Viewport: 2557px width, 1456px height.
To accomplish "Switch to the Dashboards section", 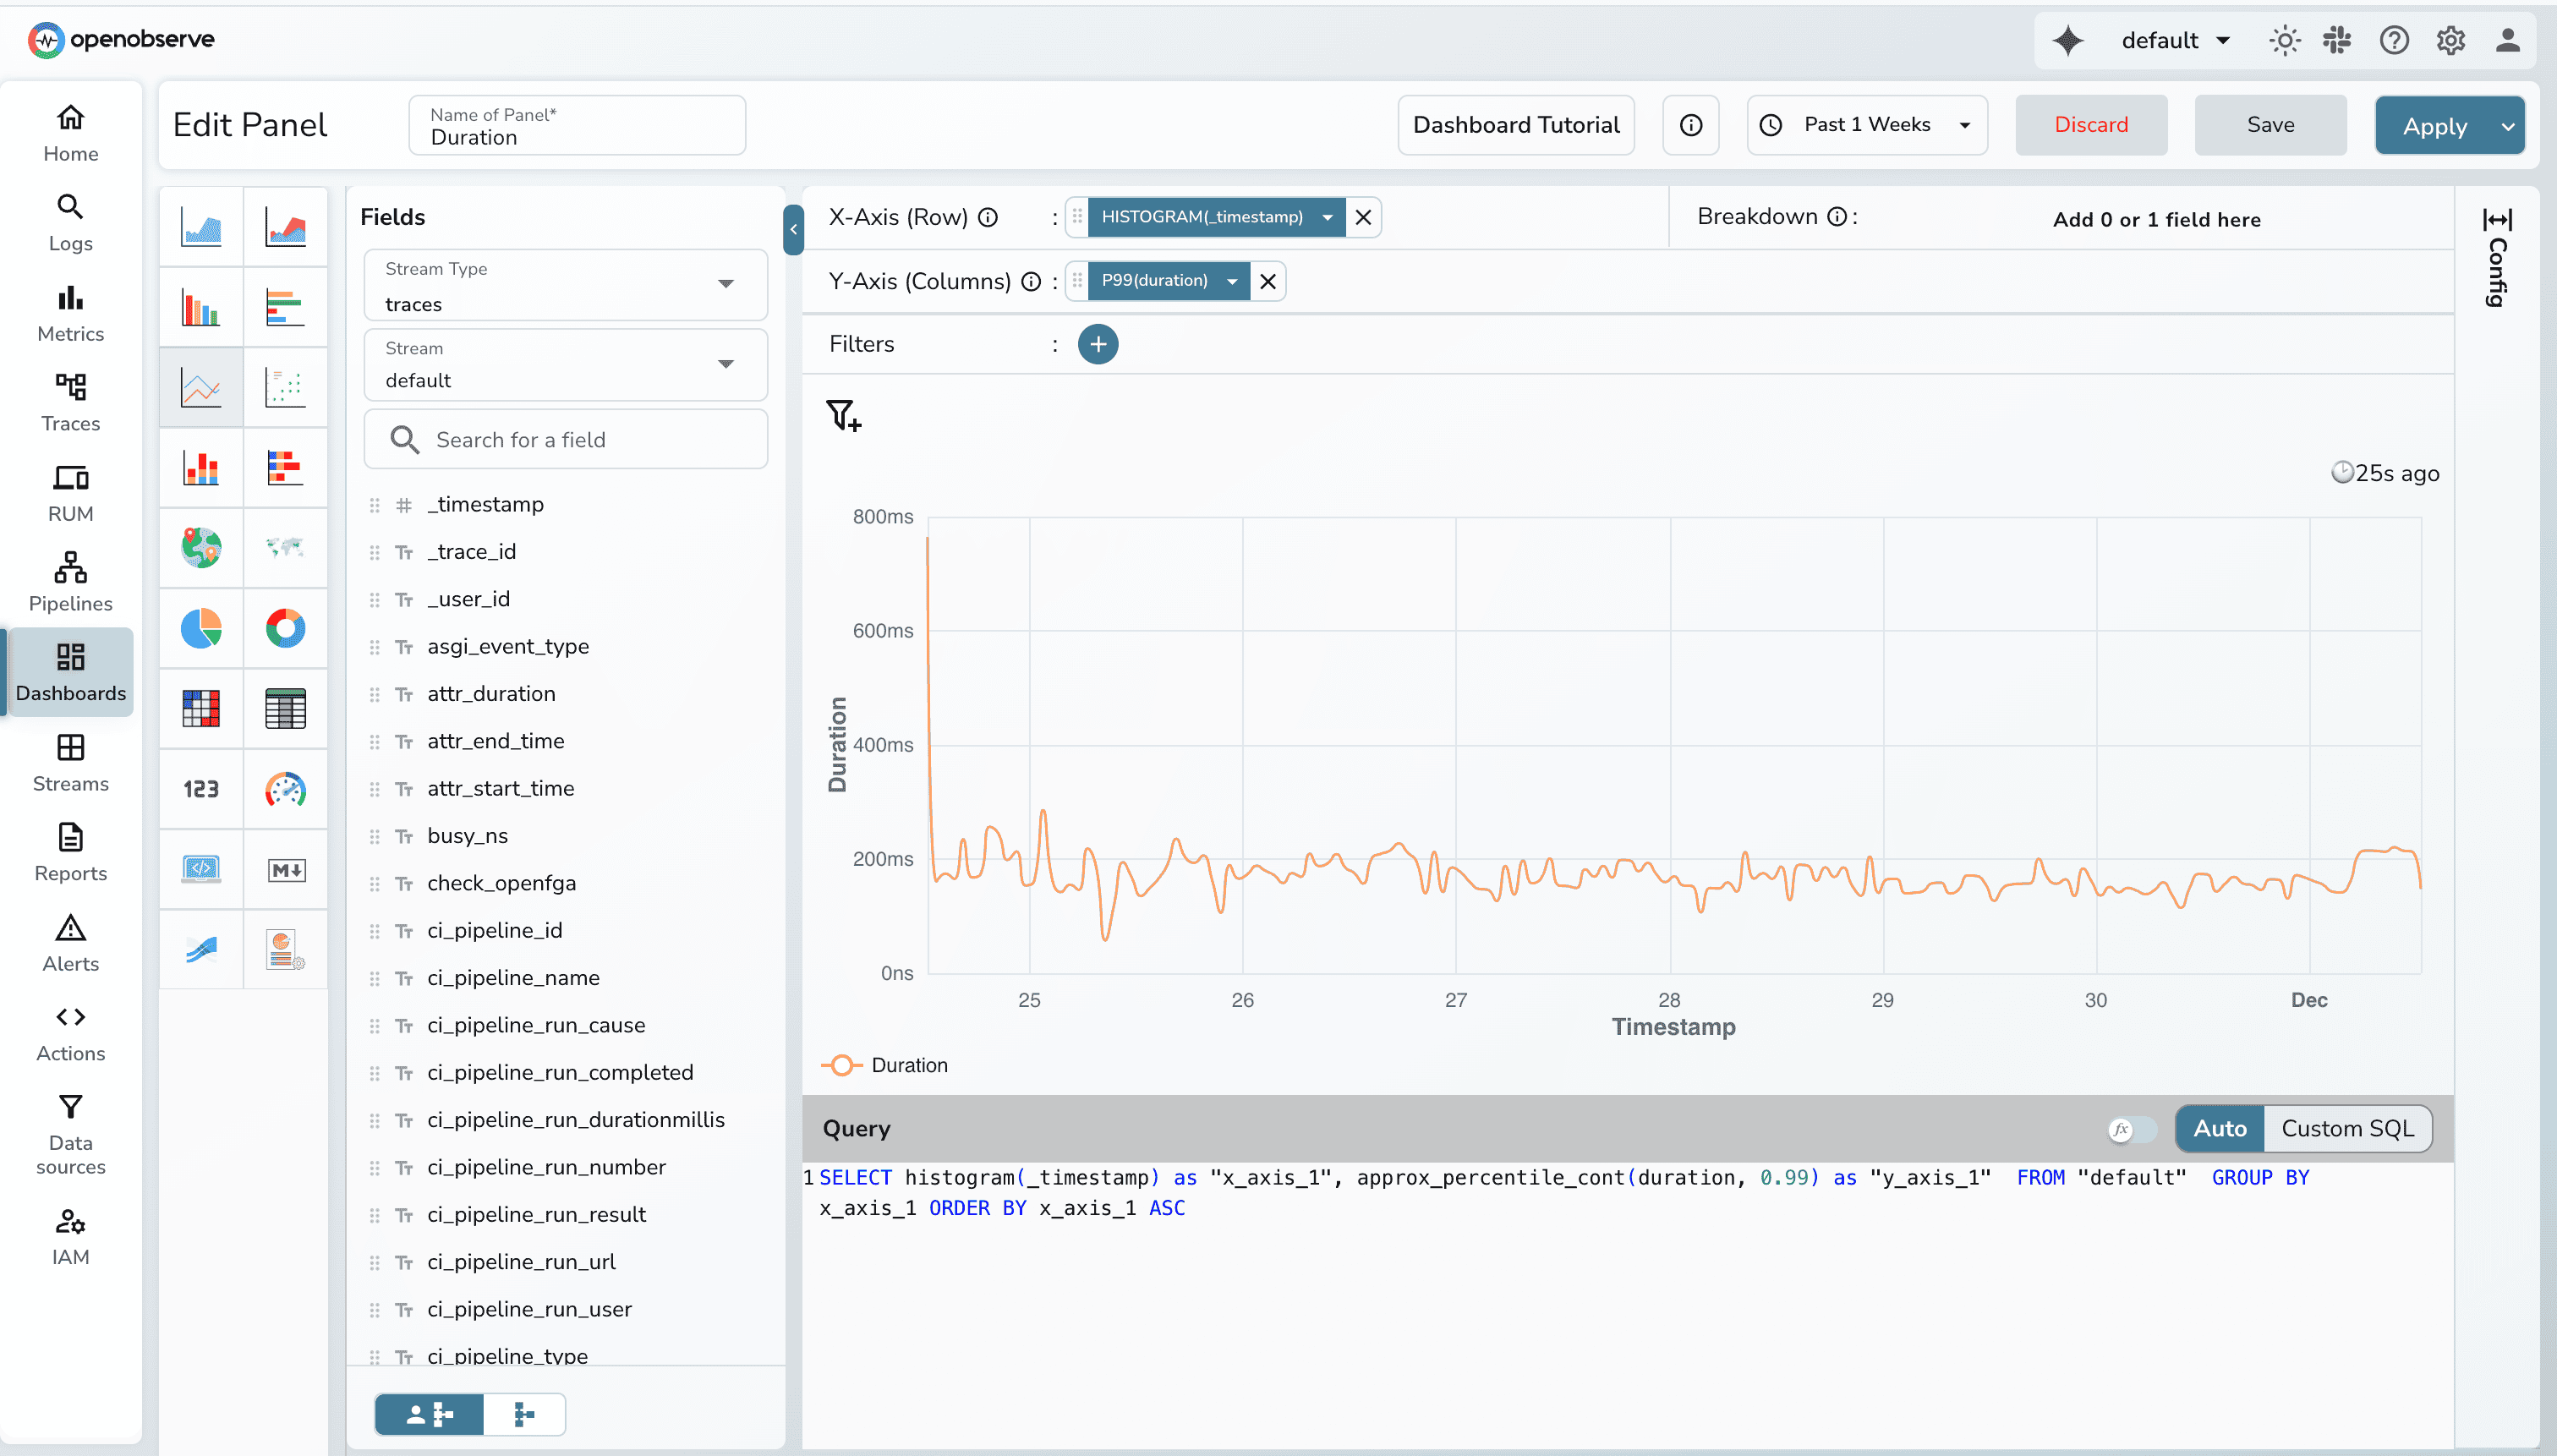I will [x=70, y=670].
